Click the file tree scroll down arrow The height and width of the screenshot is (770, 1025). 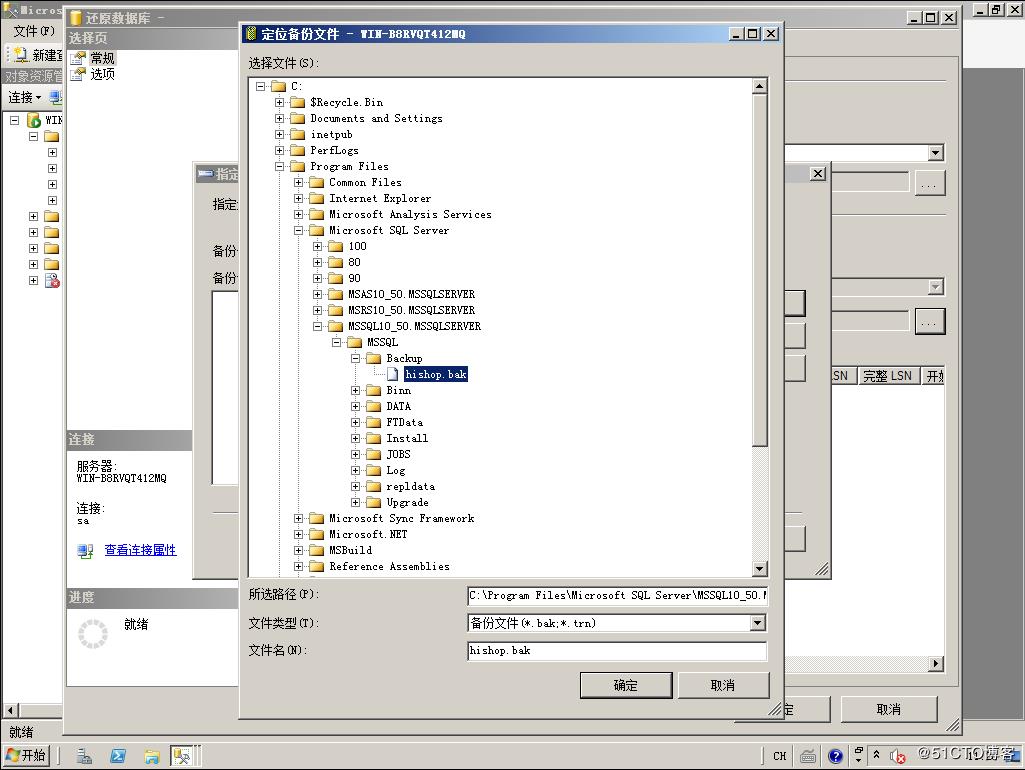coord(759,569)
